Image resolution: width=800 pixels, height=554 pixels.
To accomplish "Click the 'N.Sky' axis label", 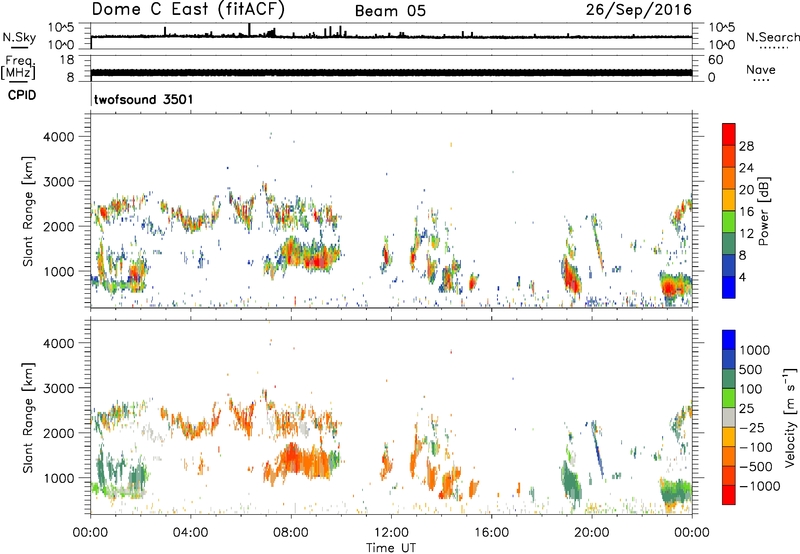I will (x=19, y=37).
